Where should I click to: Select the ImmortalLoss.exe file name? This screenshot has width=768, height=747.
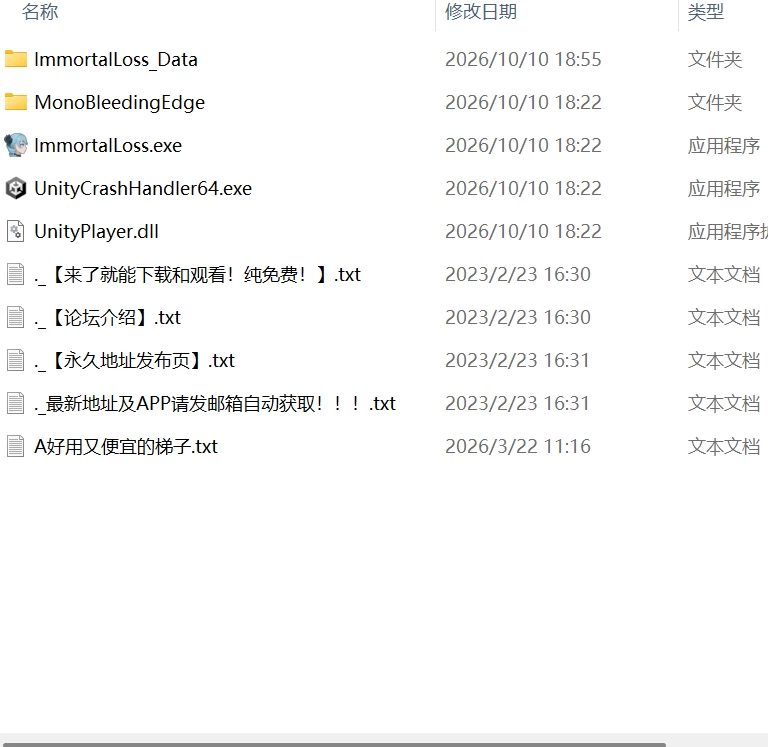[x=108, y=145]
